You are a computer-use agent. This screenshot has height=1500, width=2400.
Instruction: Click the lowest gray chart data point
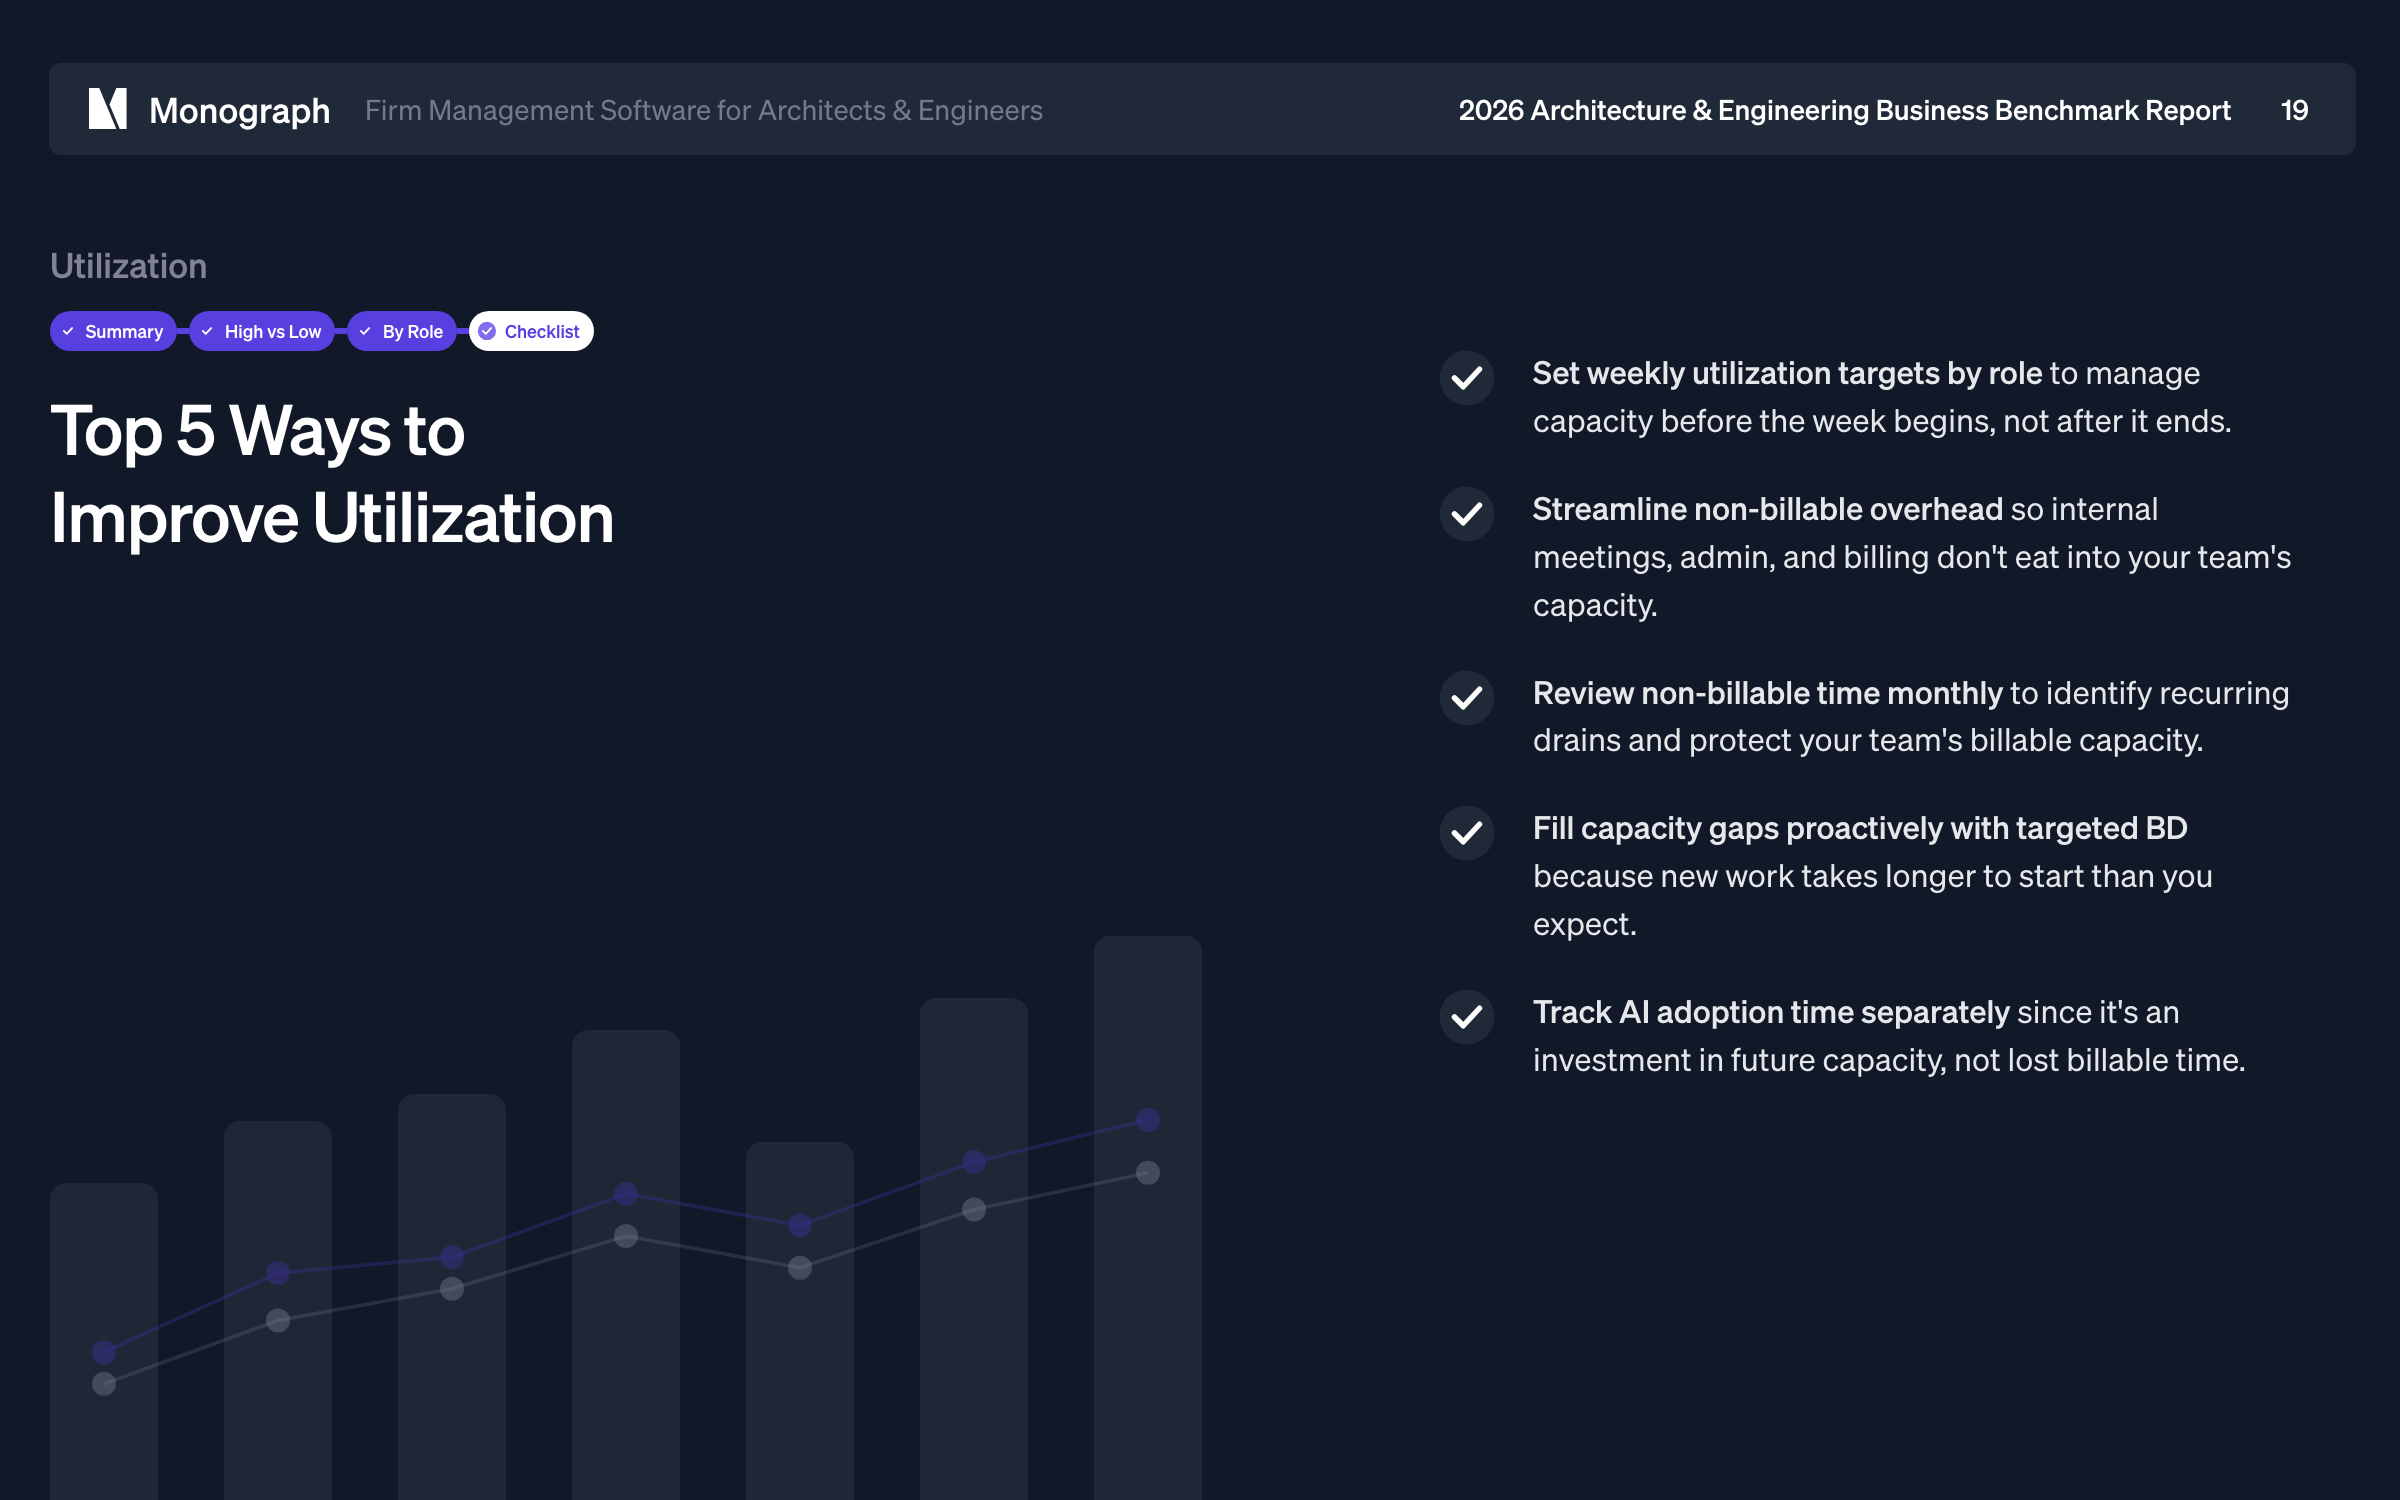[104, 1384]
